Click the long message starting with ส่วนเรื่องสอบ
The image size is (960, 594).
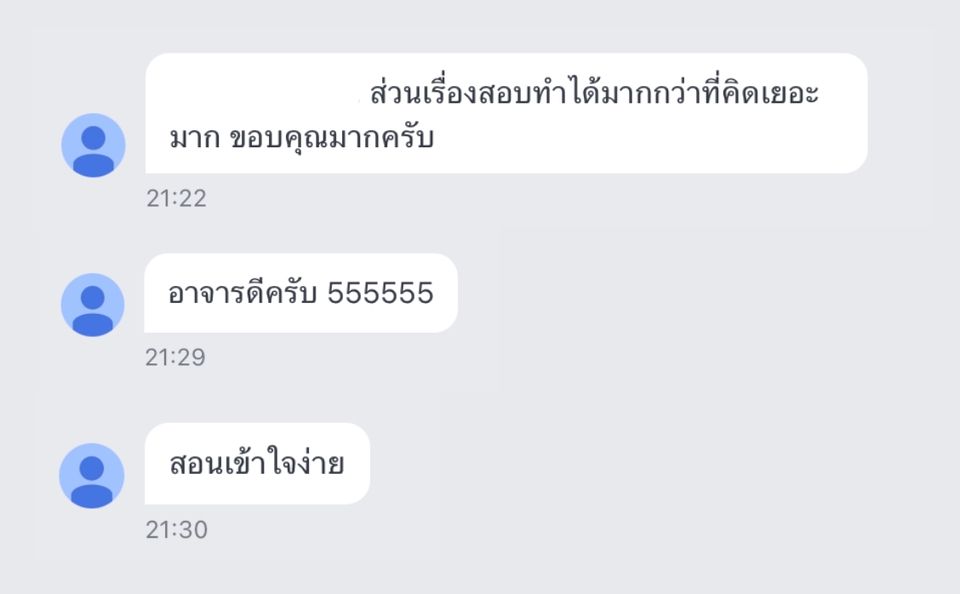[506, 113]
